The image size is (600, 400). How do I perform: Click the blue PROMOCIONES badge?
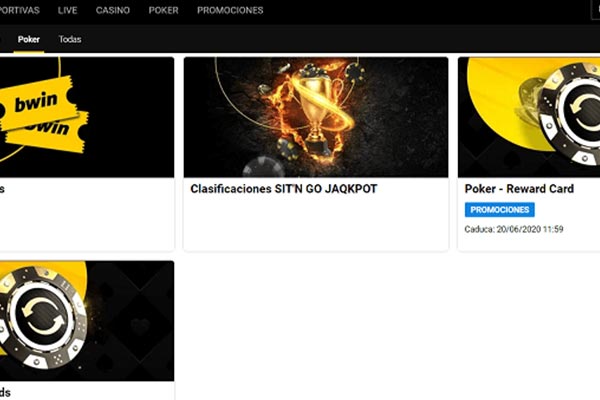[500, 210]
